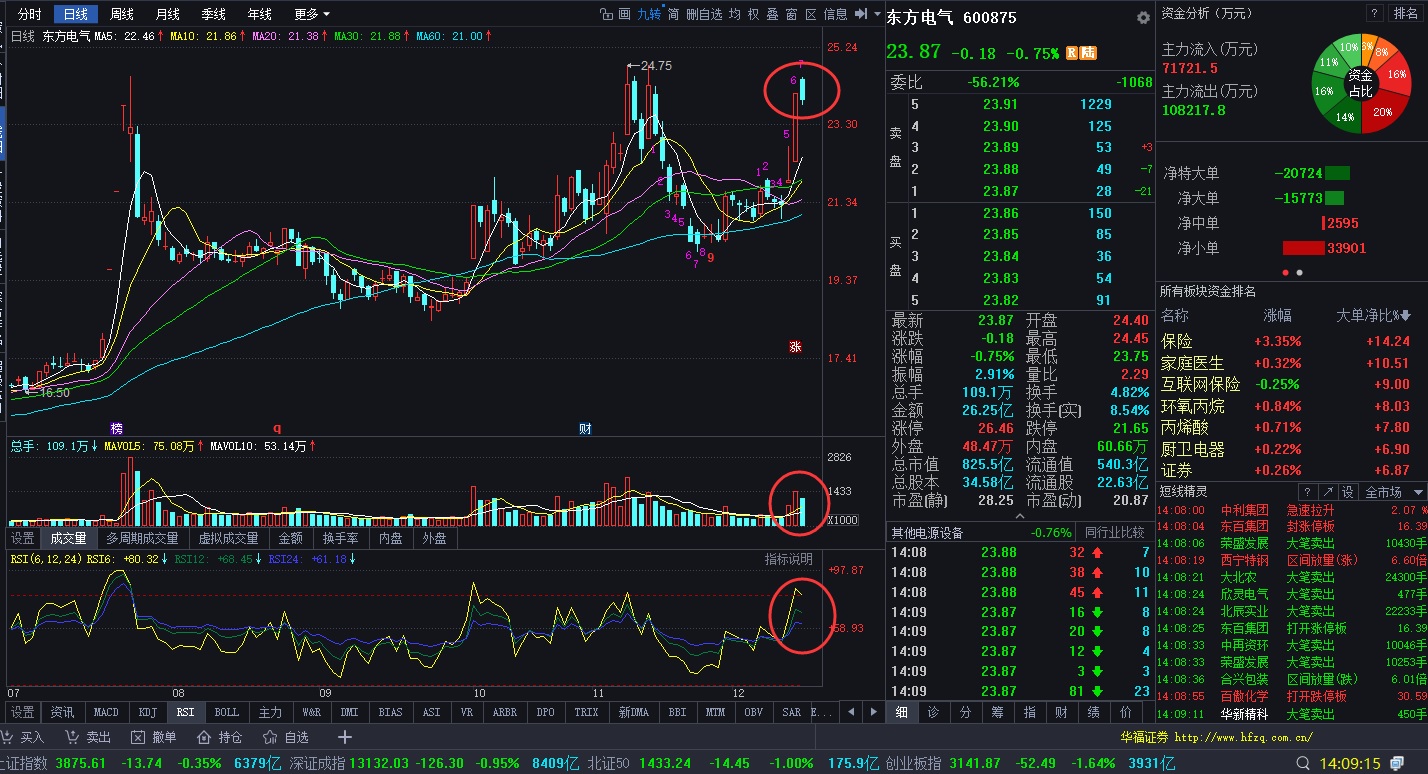
Task: Click the 陆 Stock Connect badge
Action: pos(1088,53)
